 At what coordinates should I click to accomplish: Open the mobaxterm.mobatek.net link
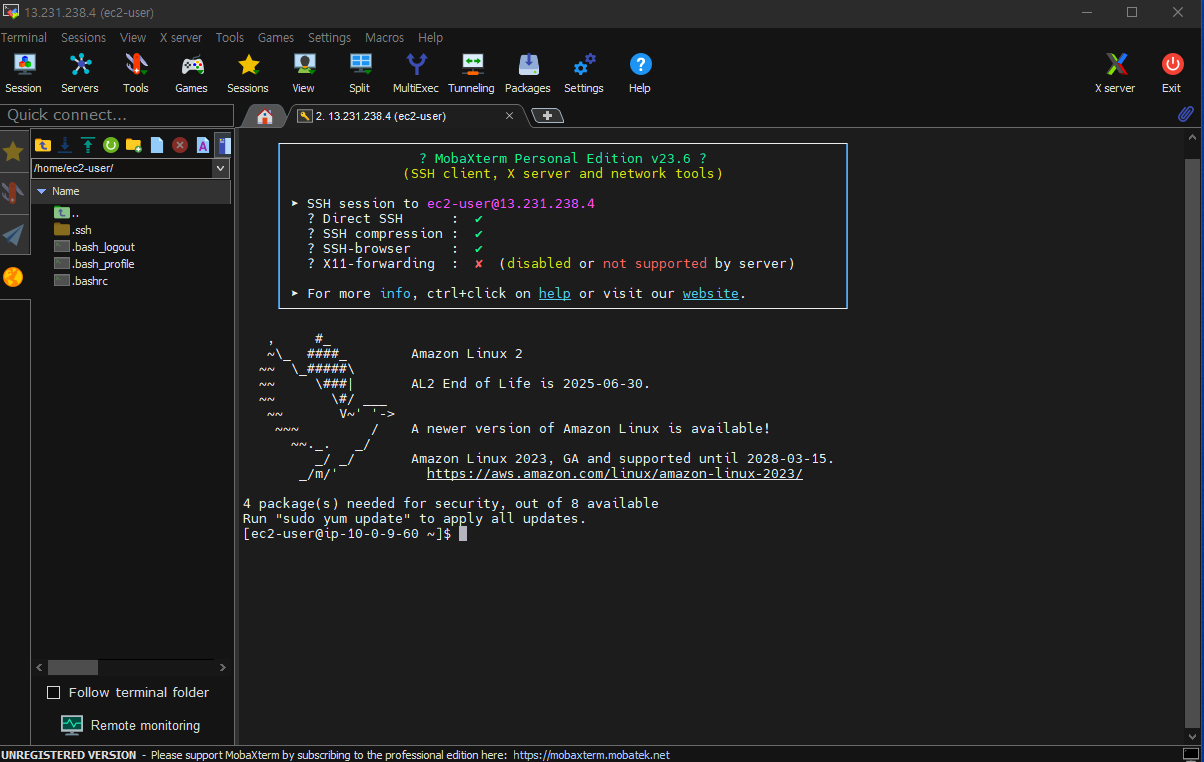click(592, 755)
